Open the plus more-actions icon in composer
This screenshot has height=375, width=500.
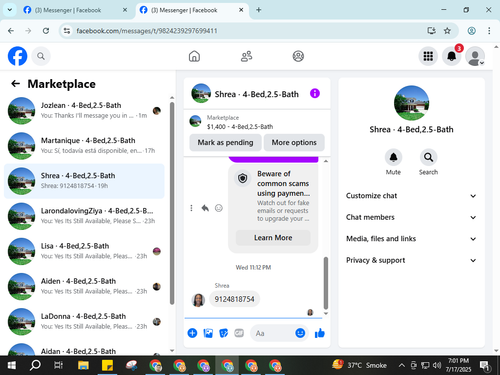[192, 333]
